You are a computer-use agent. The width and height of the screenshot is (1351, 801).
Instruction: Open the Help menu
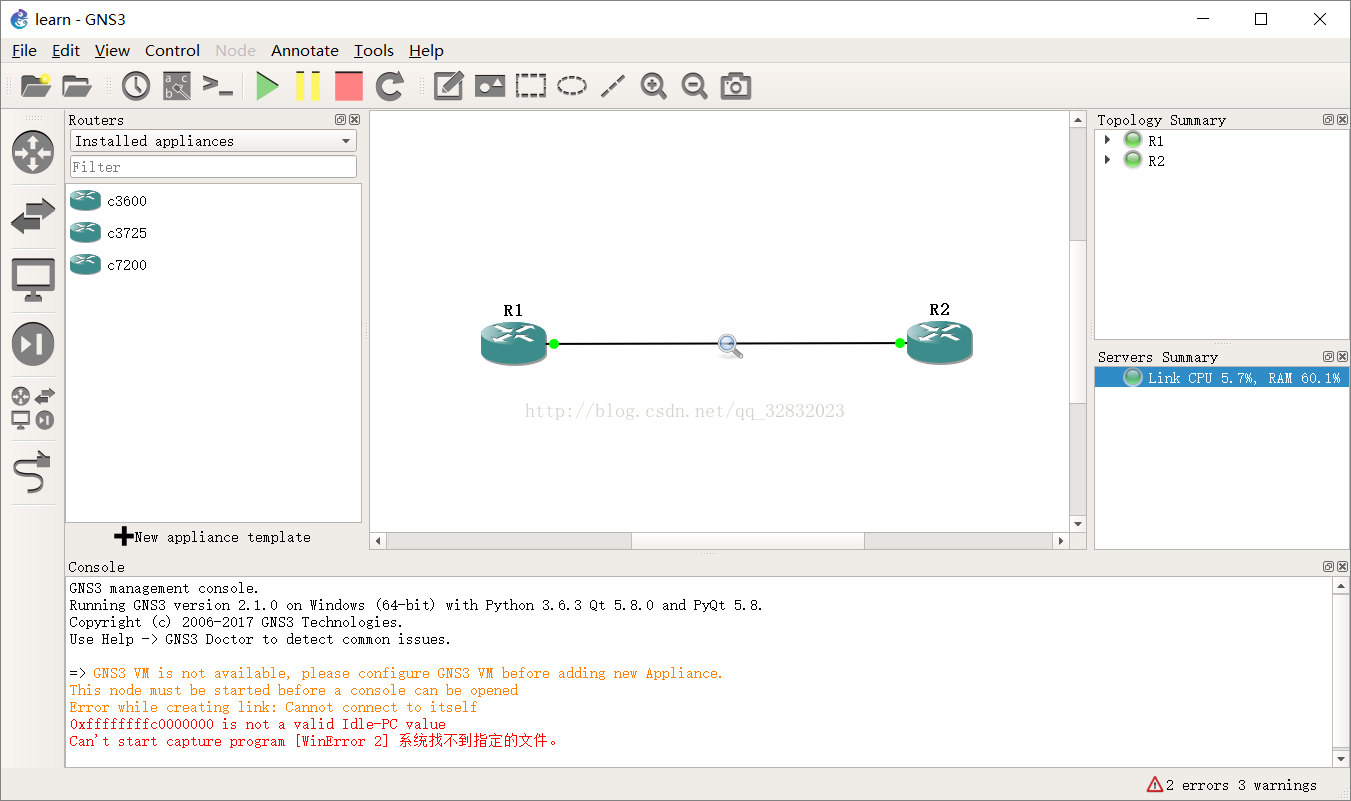point(426,50)
